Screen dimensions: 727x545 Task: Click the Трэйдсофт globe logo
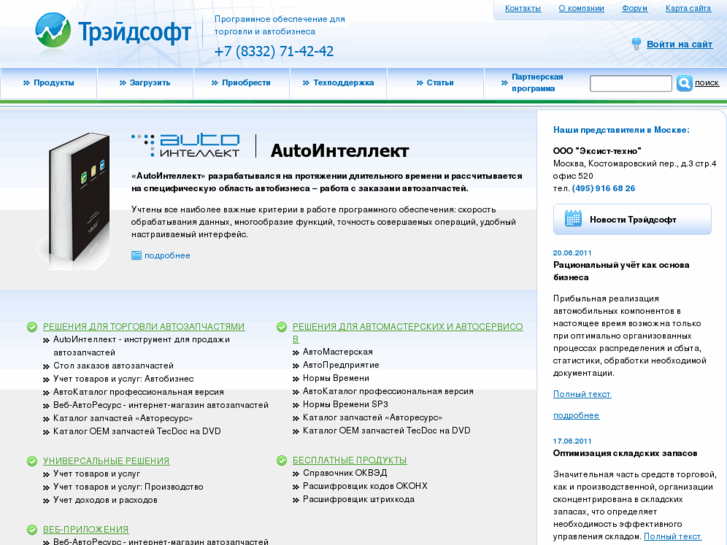pyautogui.click(x=53, y=30)
